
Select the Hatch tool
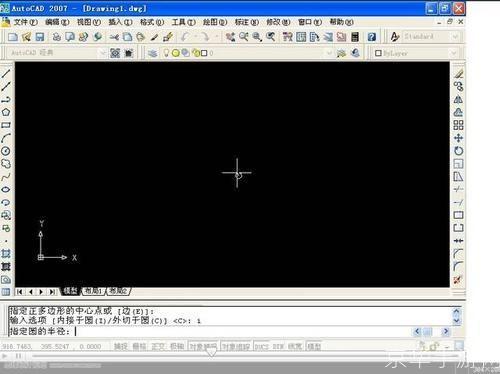click(x=6, y=254)
